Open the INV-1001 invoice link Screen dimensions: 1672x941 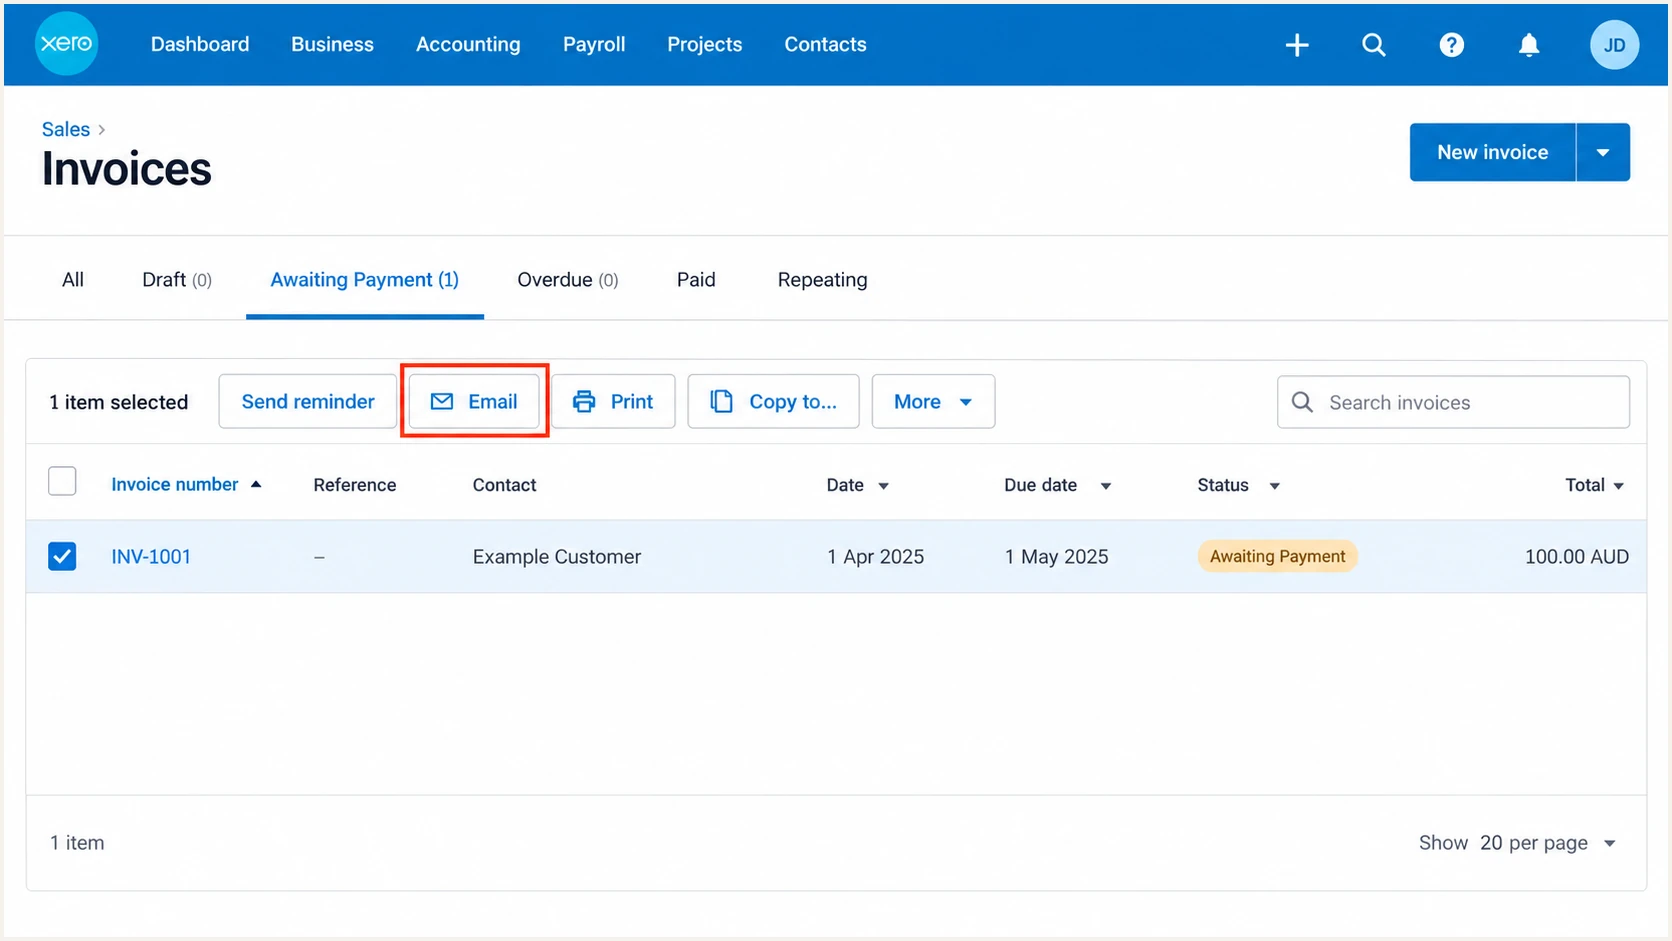(x=151, y=556)
